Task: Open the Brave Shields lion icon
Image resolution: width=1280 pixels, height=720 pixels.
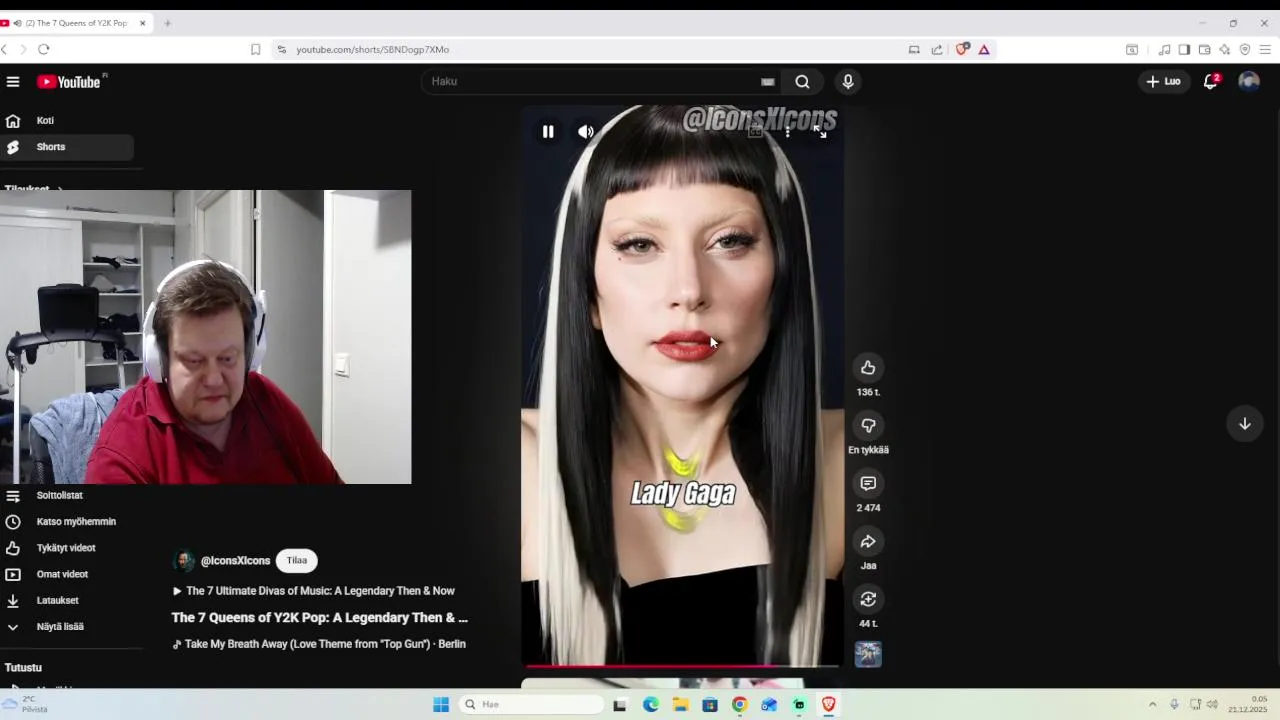Action: [962, 49]
